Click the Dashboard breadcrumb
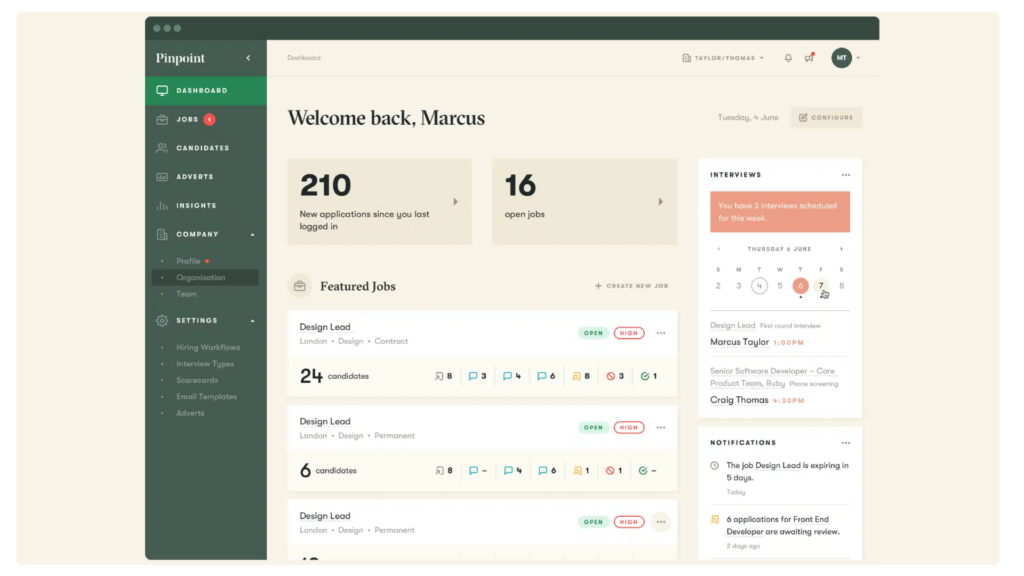The height and width of the screenshot is (576, 1024). click(x=304, y=58)
